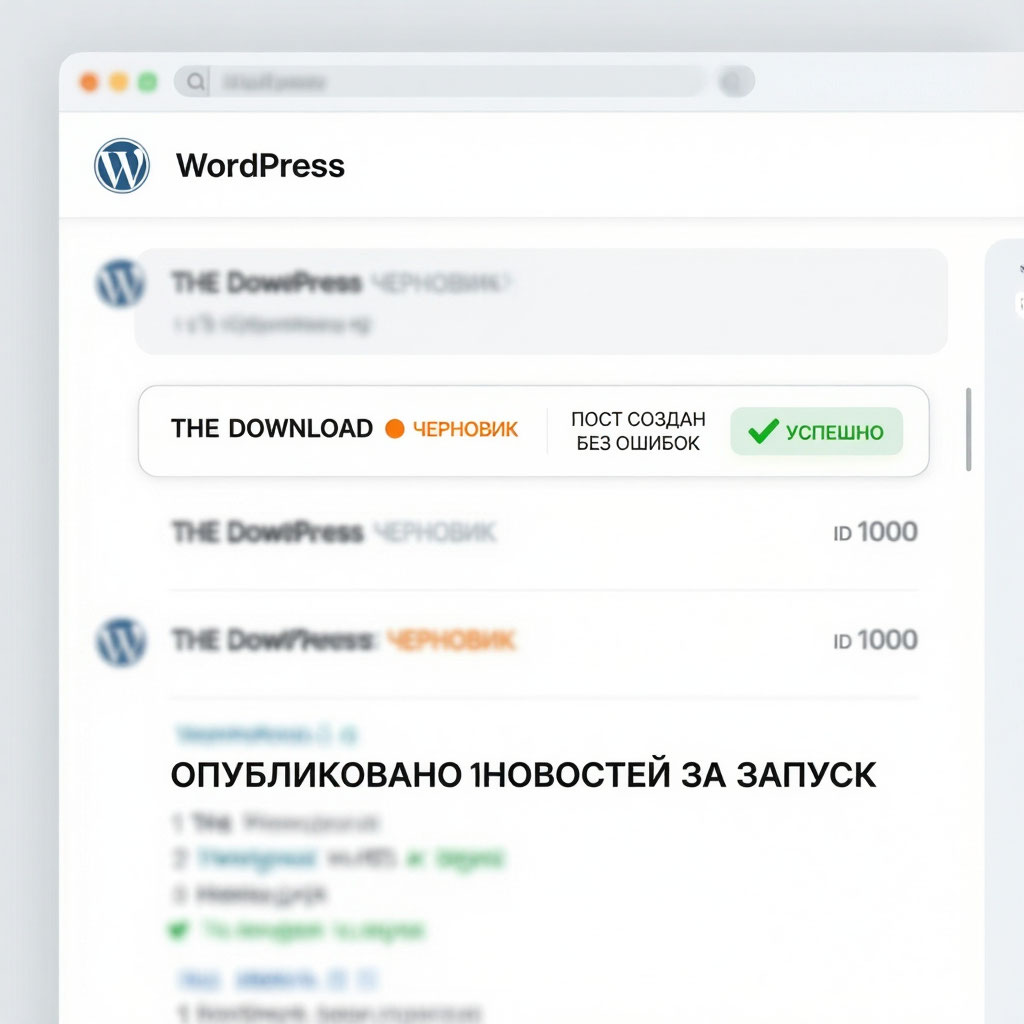Screen dimensions: 1024x1024
Task: Click the УСПЕШНО status badge
Action: pos(816,431)
